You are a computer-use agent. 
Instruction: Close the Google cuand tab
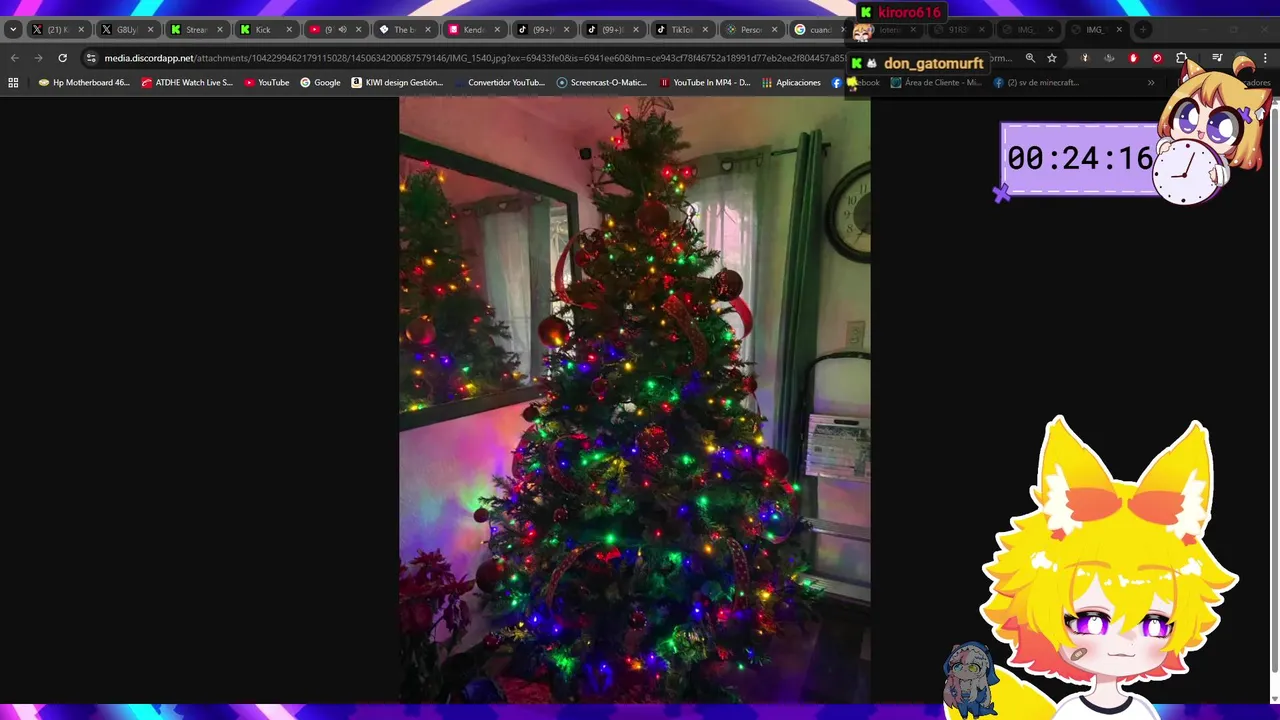click(x=842, y=30)
